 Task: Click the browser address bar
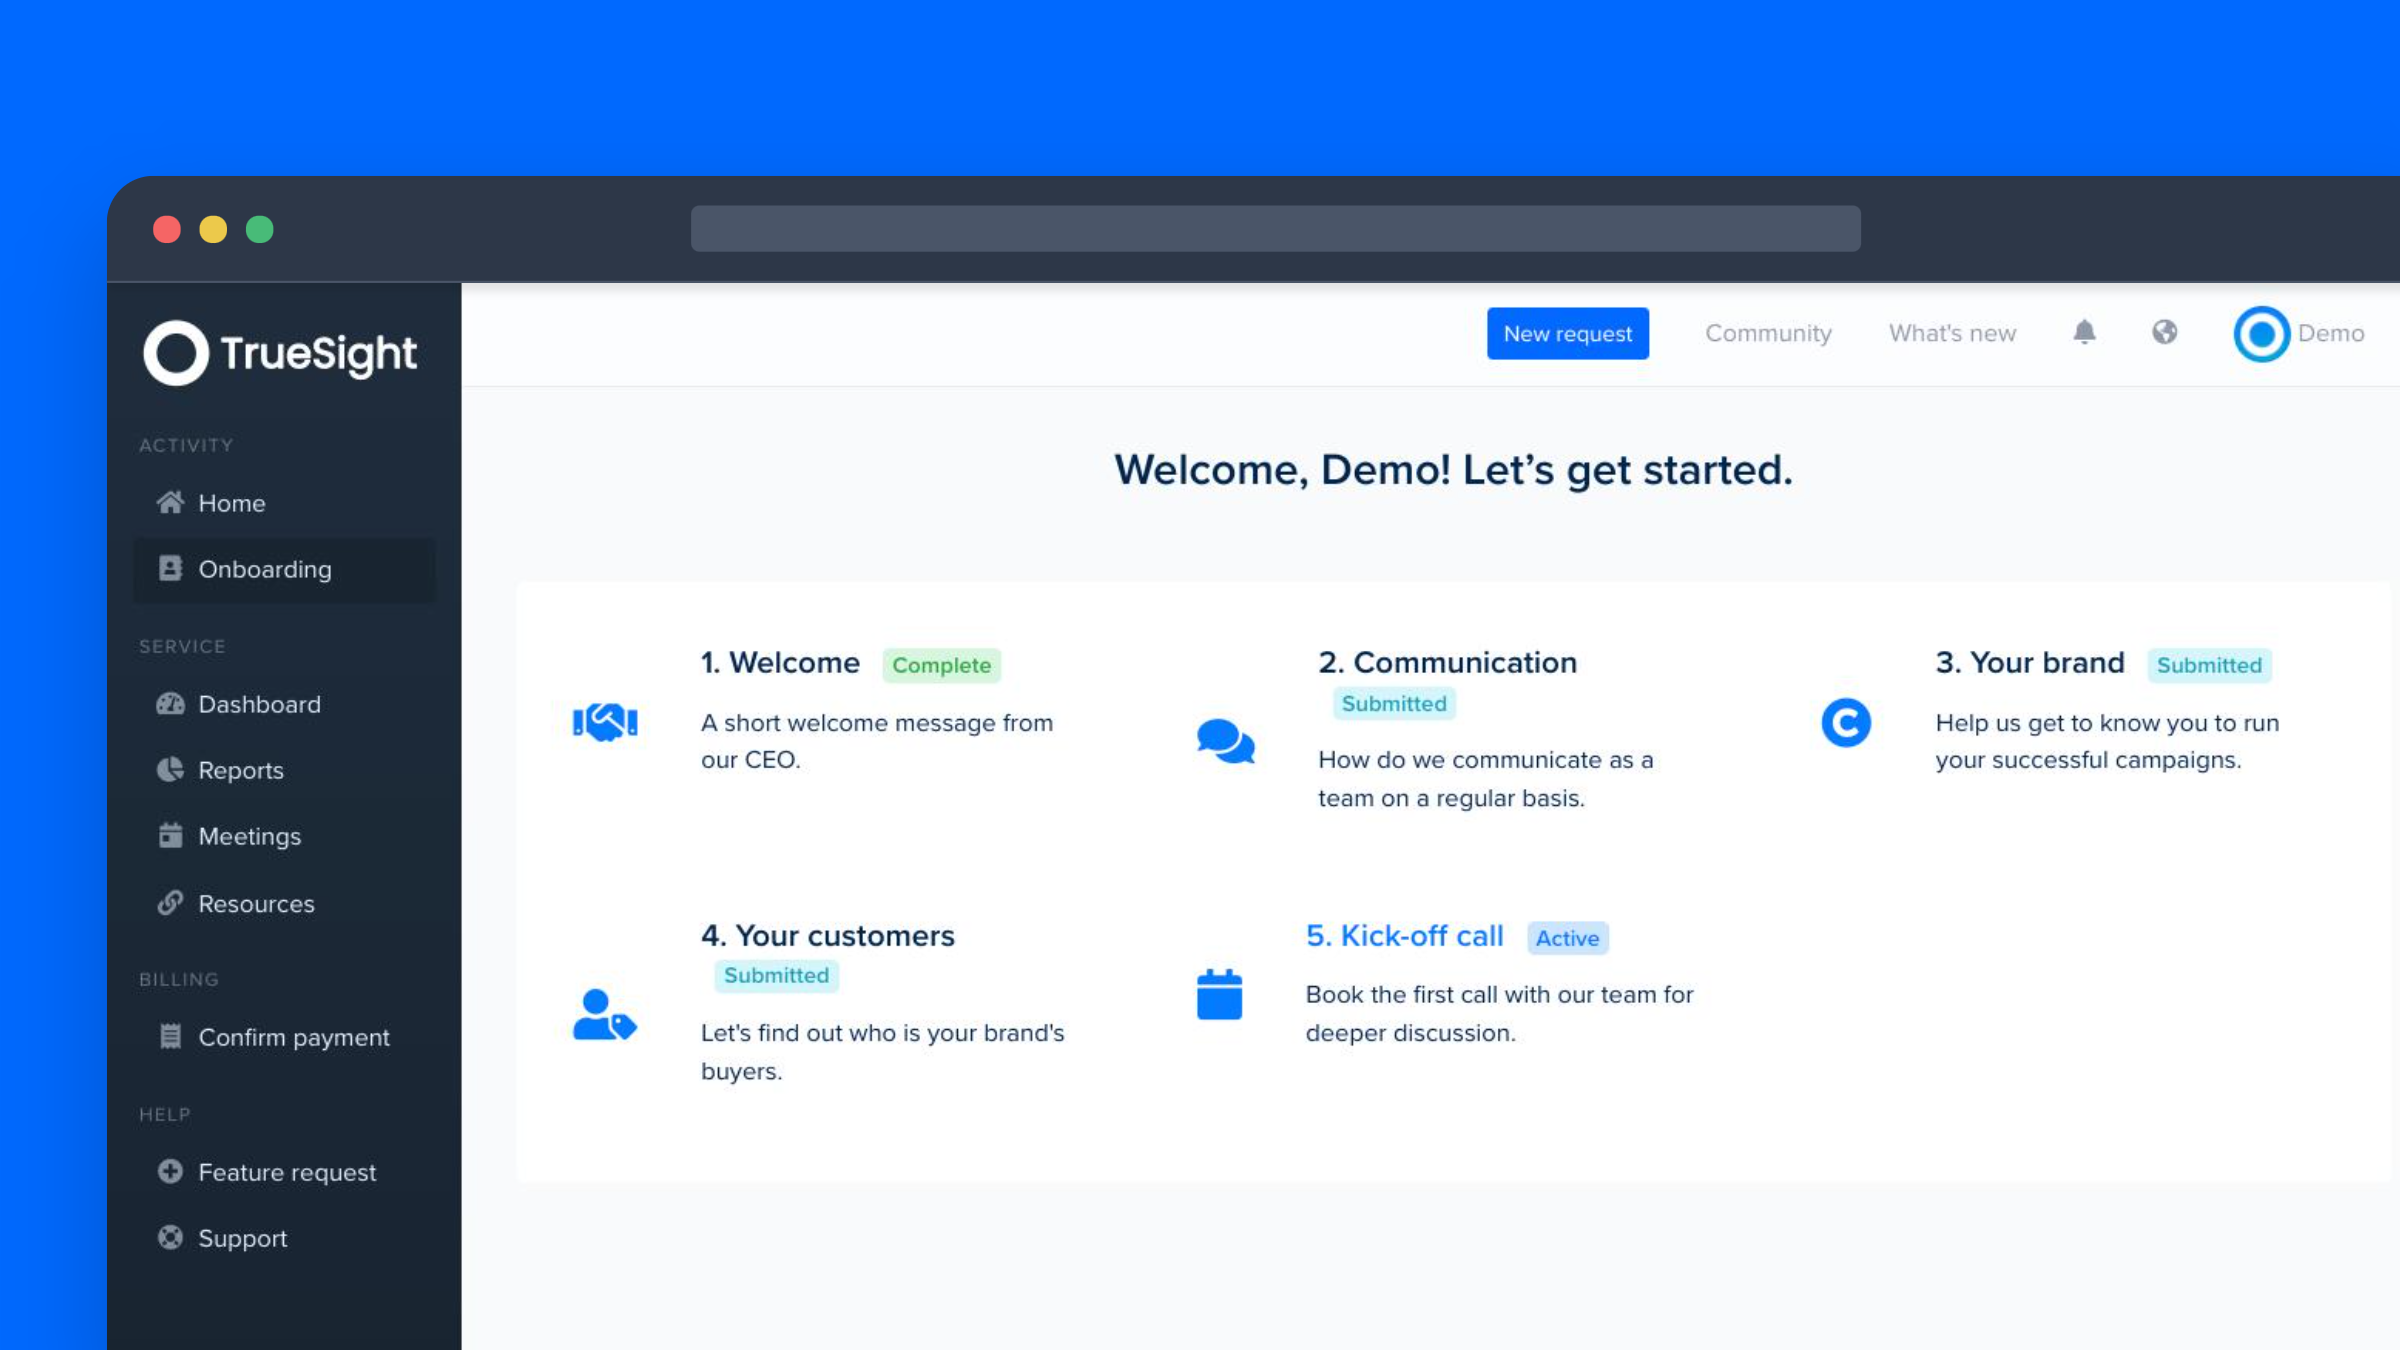(x=1275, y=228)
